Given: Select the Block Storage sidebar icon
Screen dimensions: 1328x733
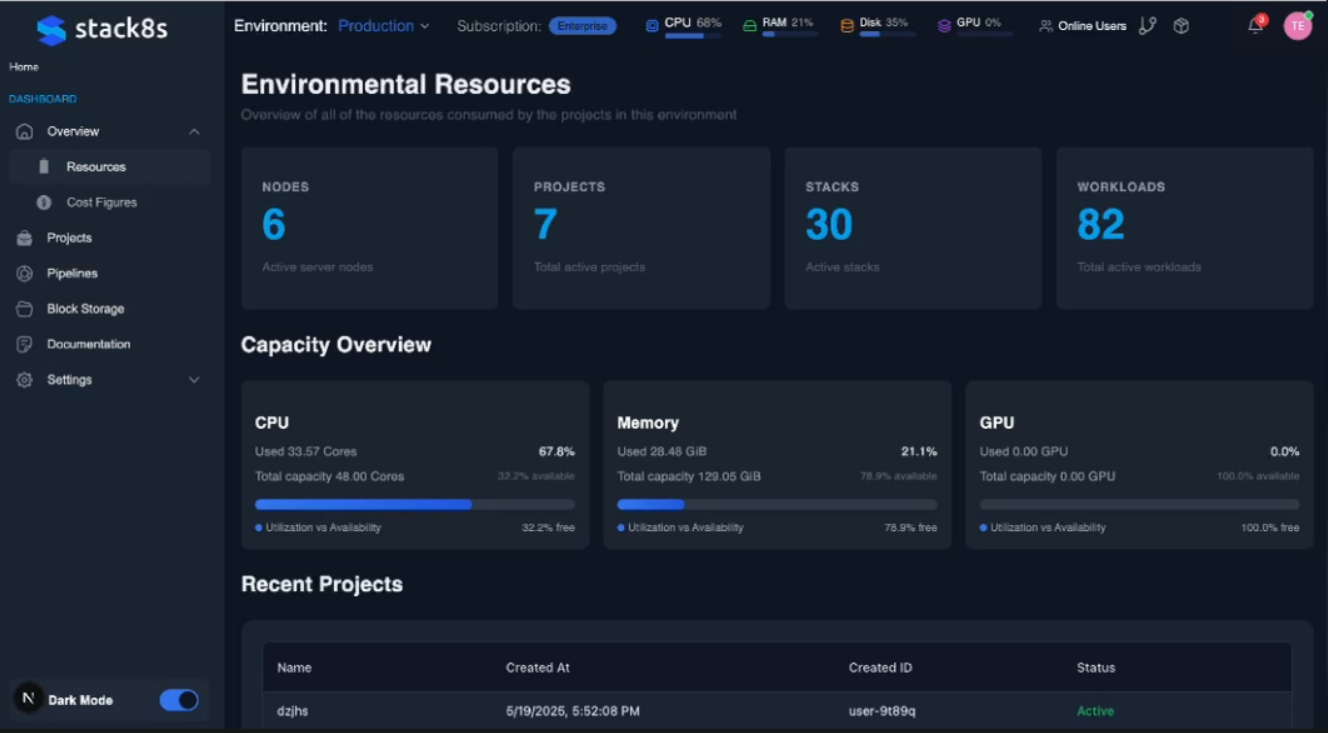Looking at the screenshot, I should [x=24, y=308].
